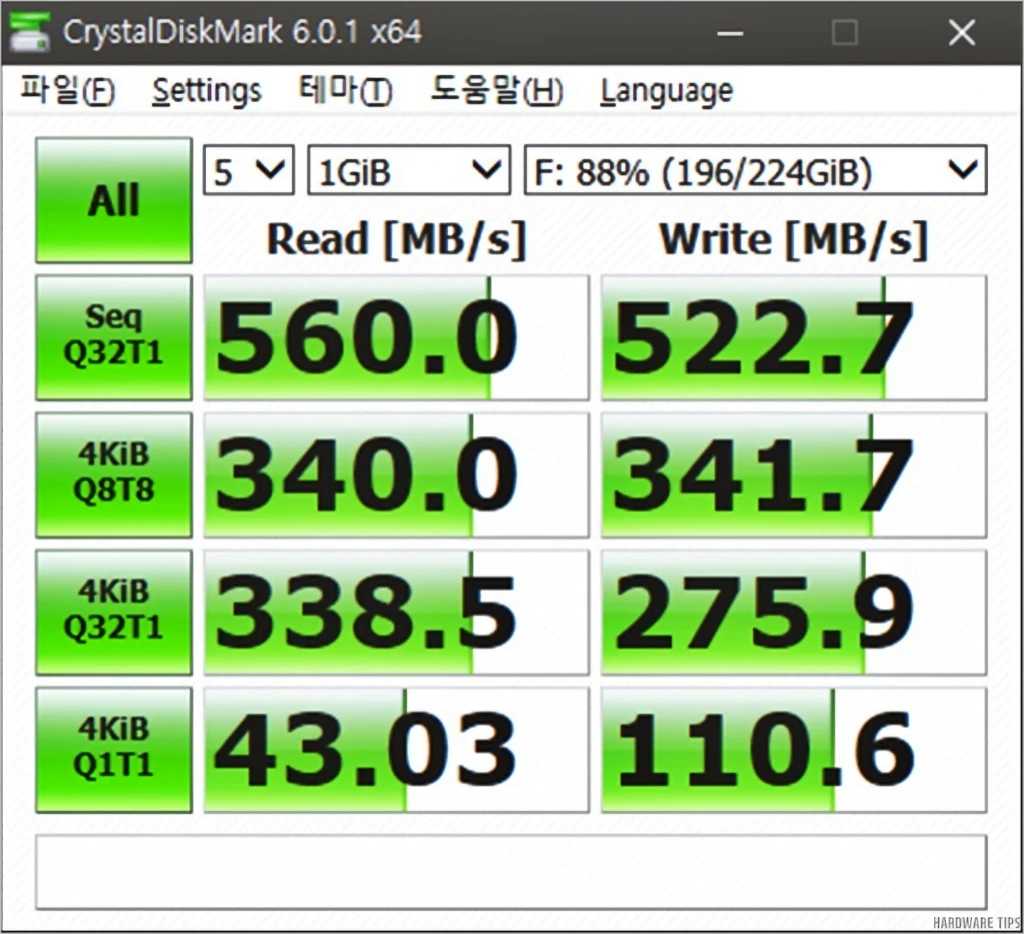Expand the 1GiB test size dropdown
Image resolution: width=1024 pixels, height=934 pixels.
(x=409, y=170)
